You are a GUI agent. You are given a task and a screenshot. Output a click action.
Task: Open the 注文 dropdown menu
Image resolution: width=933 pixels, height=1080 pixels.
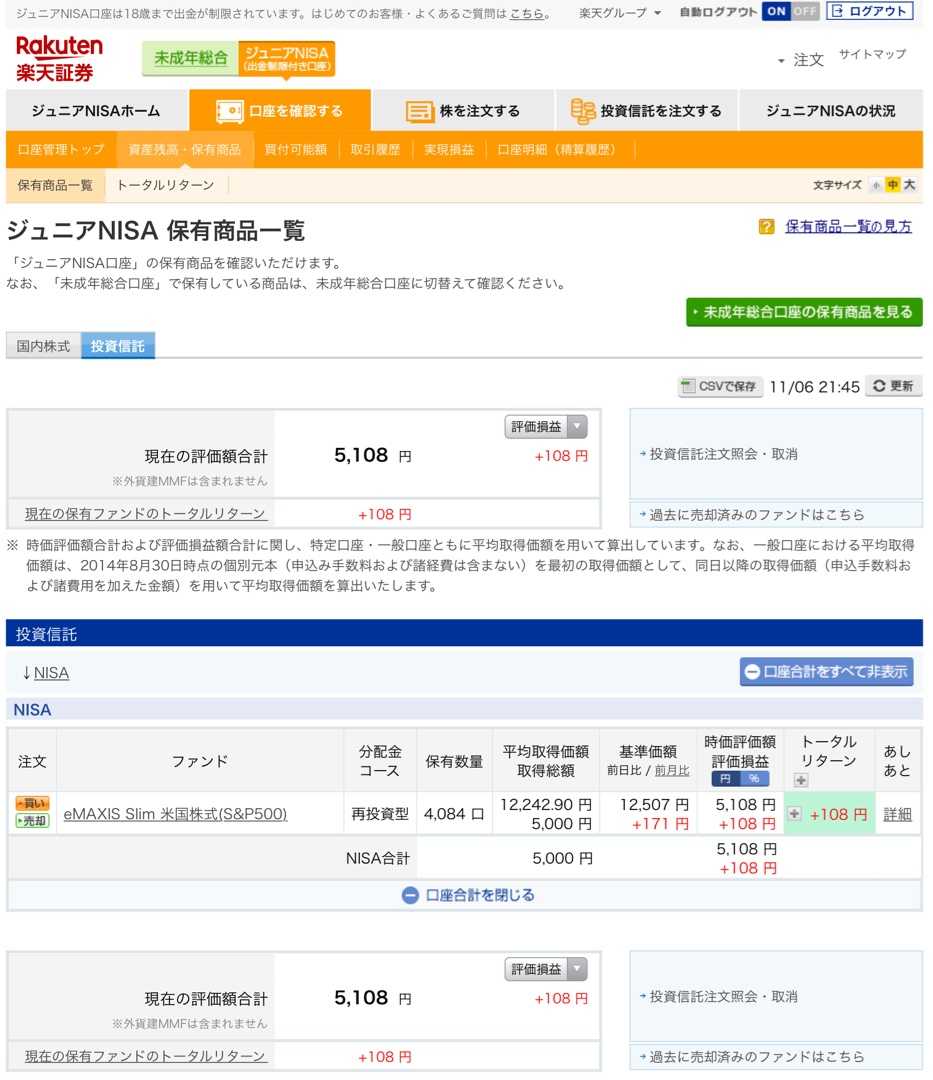(x=801, y=60)
